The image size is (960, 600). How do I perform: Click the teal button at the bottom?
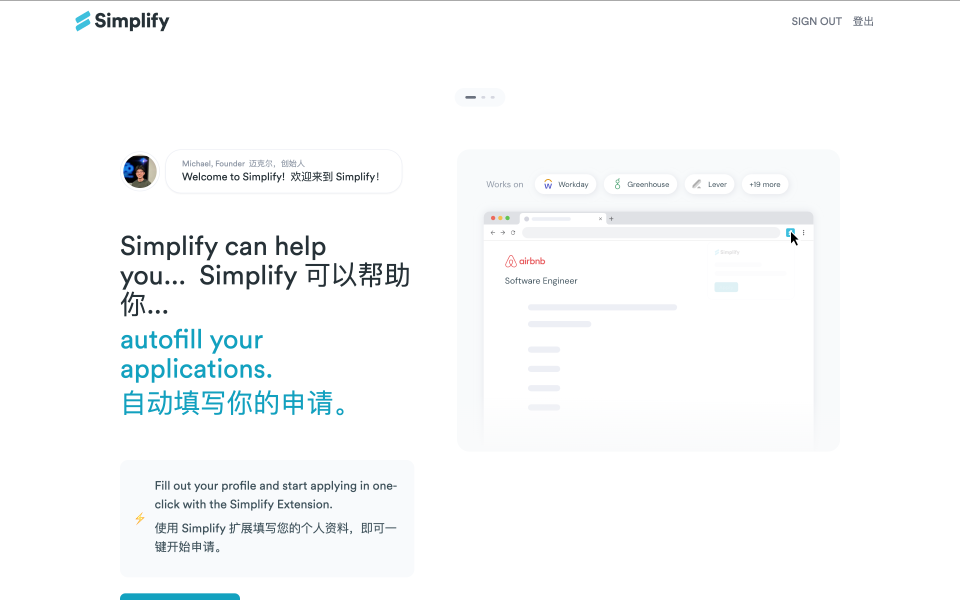pos(180,598)
